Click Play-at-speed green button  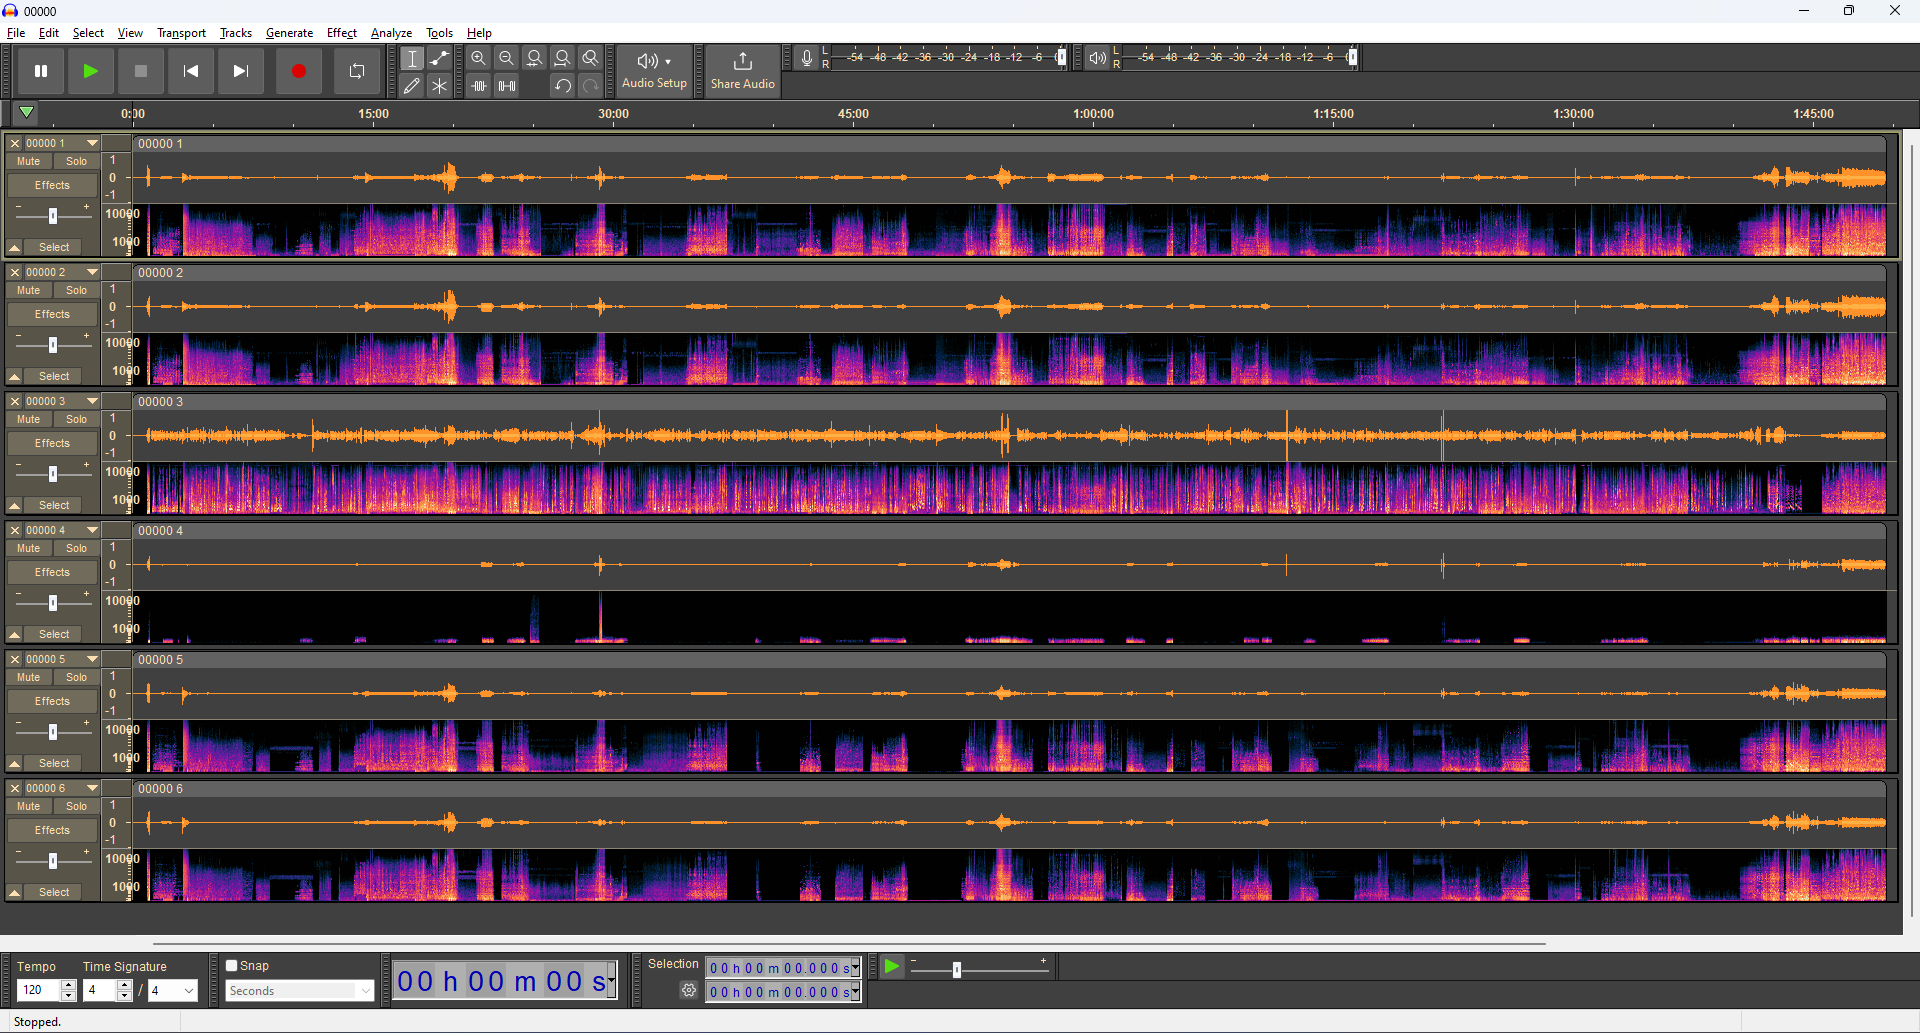click(891, 966)
